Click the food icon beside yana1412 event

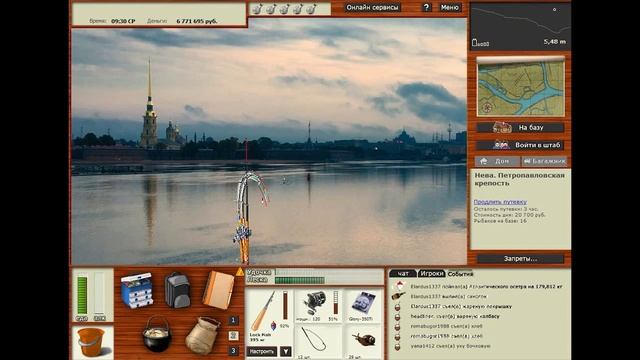(x=398, y=346)
